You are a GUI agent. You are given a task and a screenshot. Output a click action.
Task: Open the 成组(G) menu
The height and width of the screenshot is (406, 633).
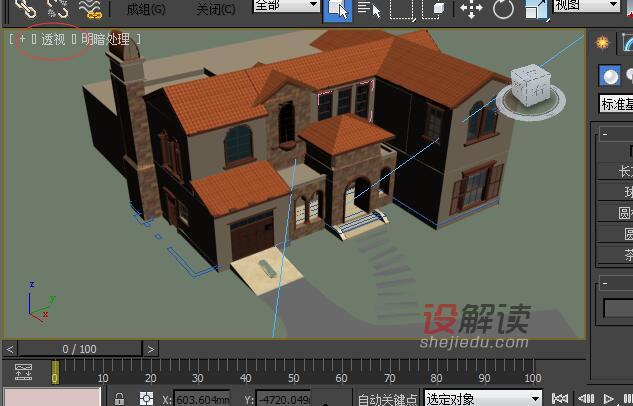[x=146, y=9]
